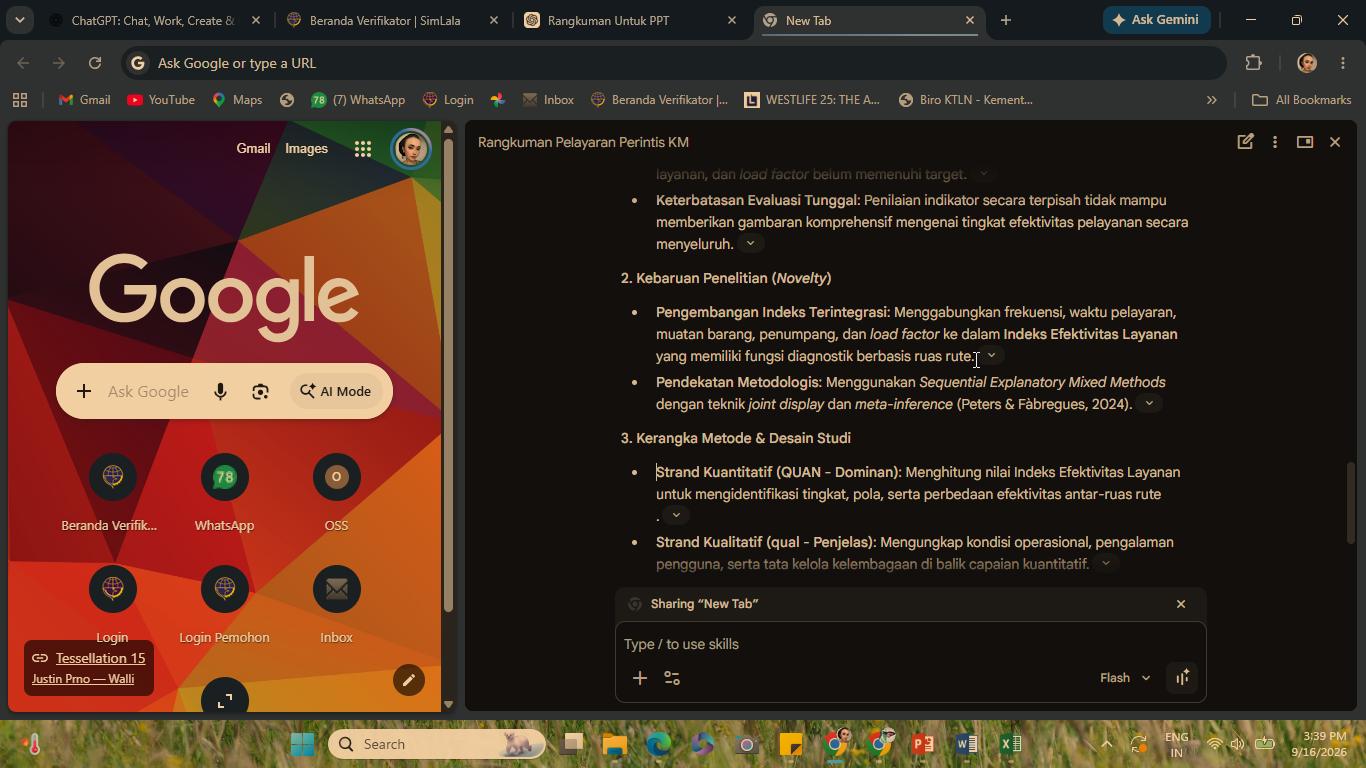
Task: Expand citation after Keterbatasan Evaluasi Tunggal paragraph
Action: click(750, 244)
